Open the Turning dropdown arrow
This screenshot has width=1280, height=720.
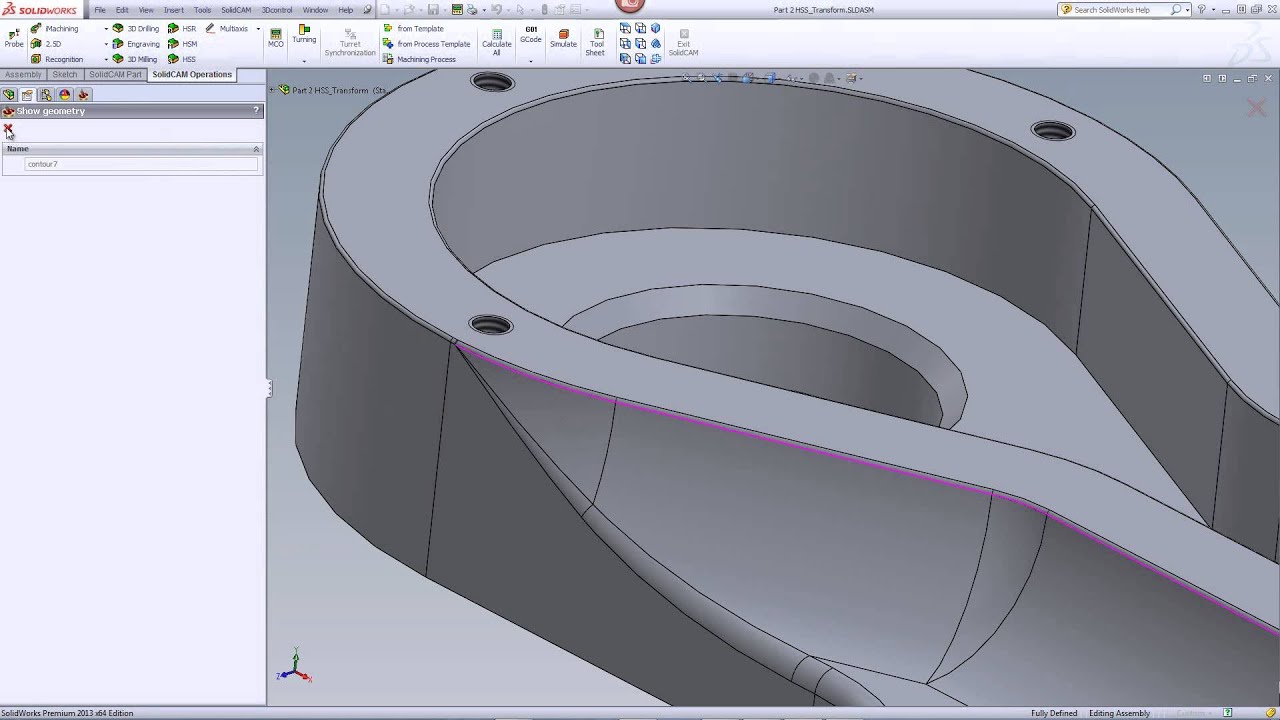pyautogui.click(x=304, y=61)
